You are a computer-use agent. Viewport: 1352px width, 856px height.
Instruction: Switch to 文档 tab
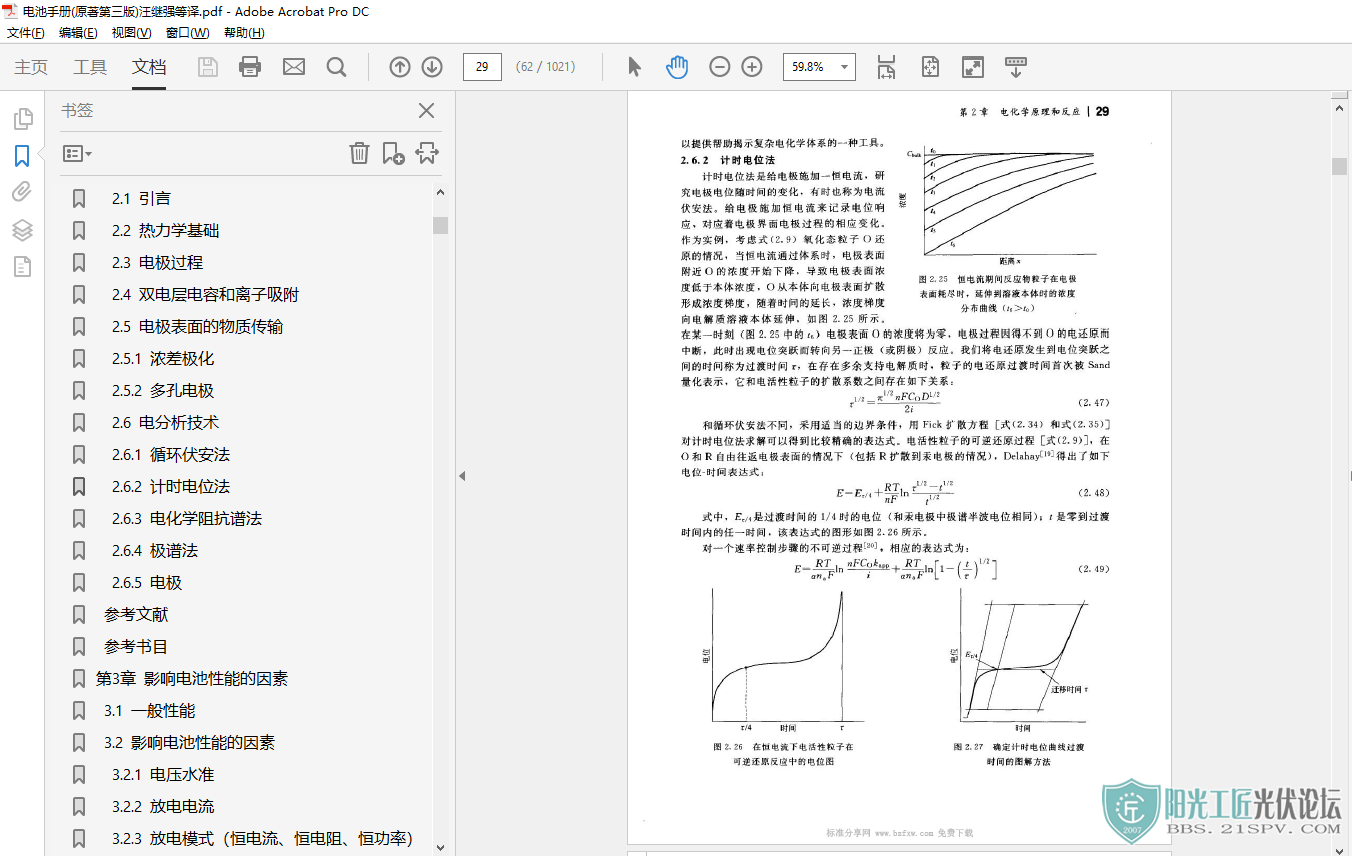[149, 67]
